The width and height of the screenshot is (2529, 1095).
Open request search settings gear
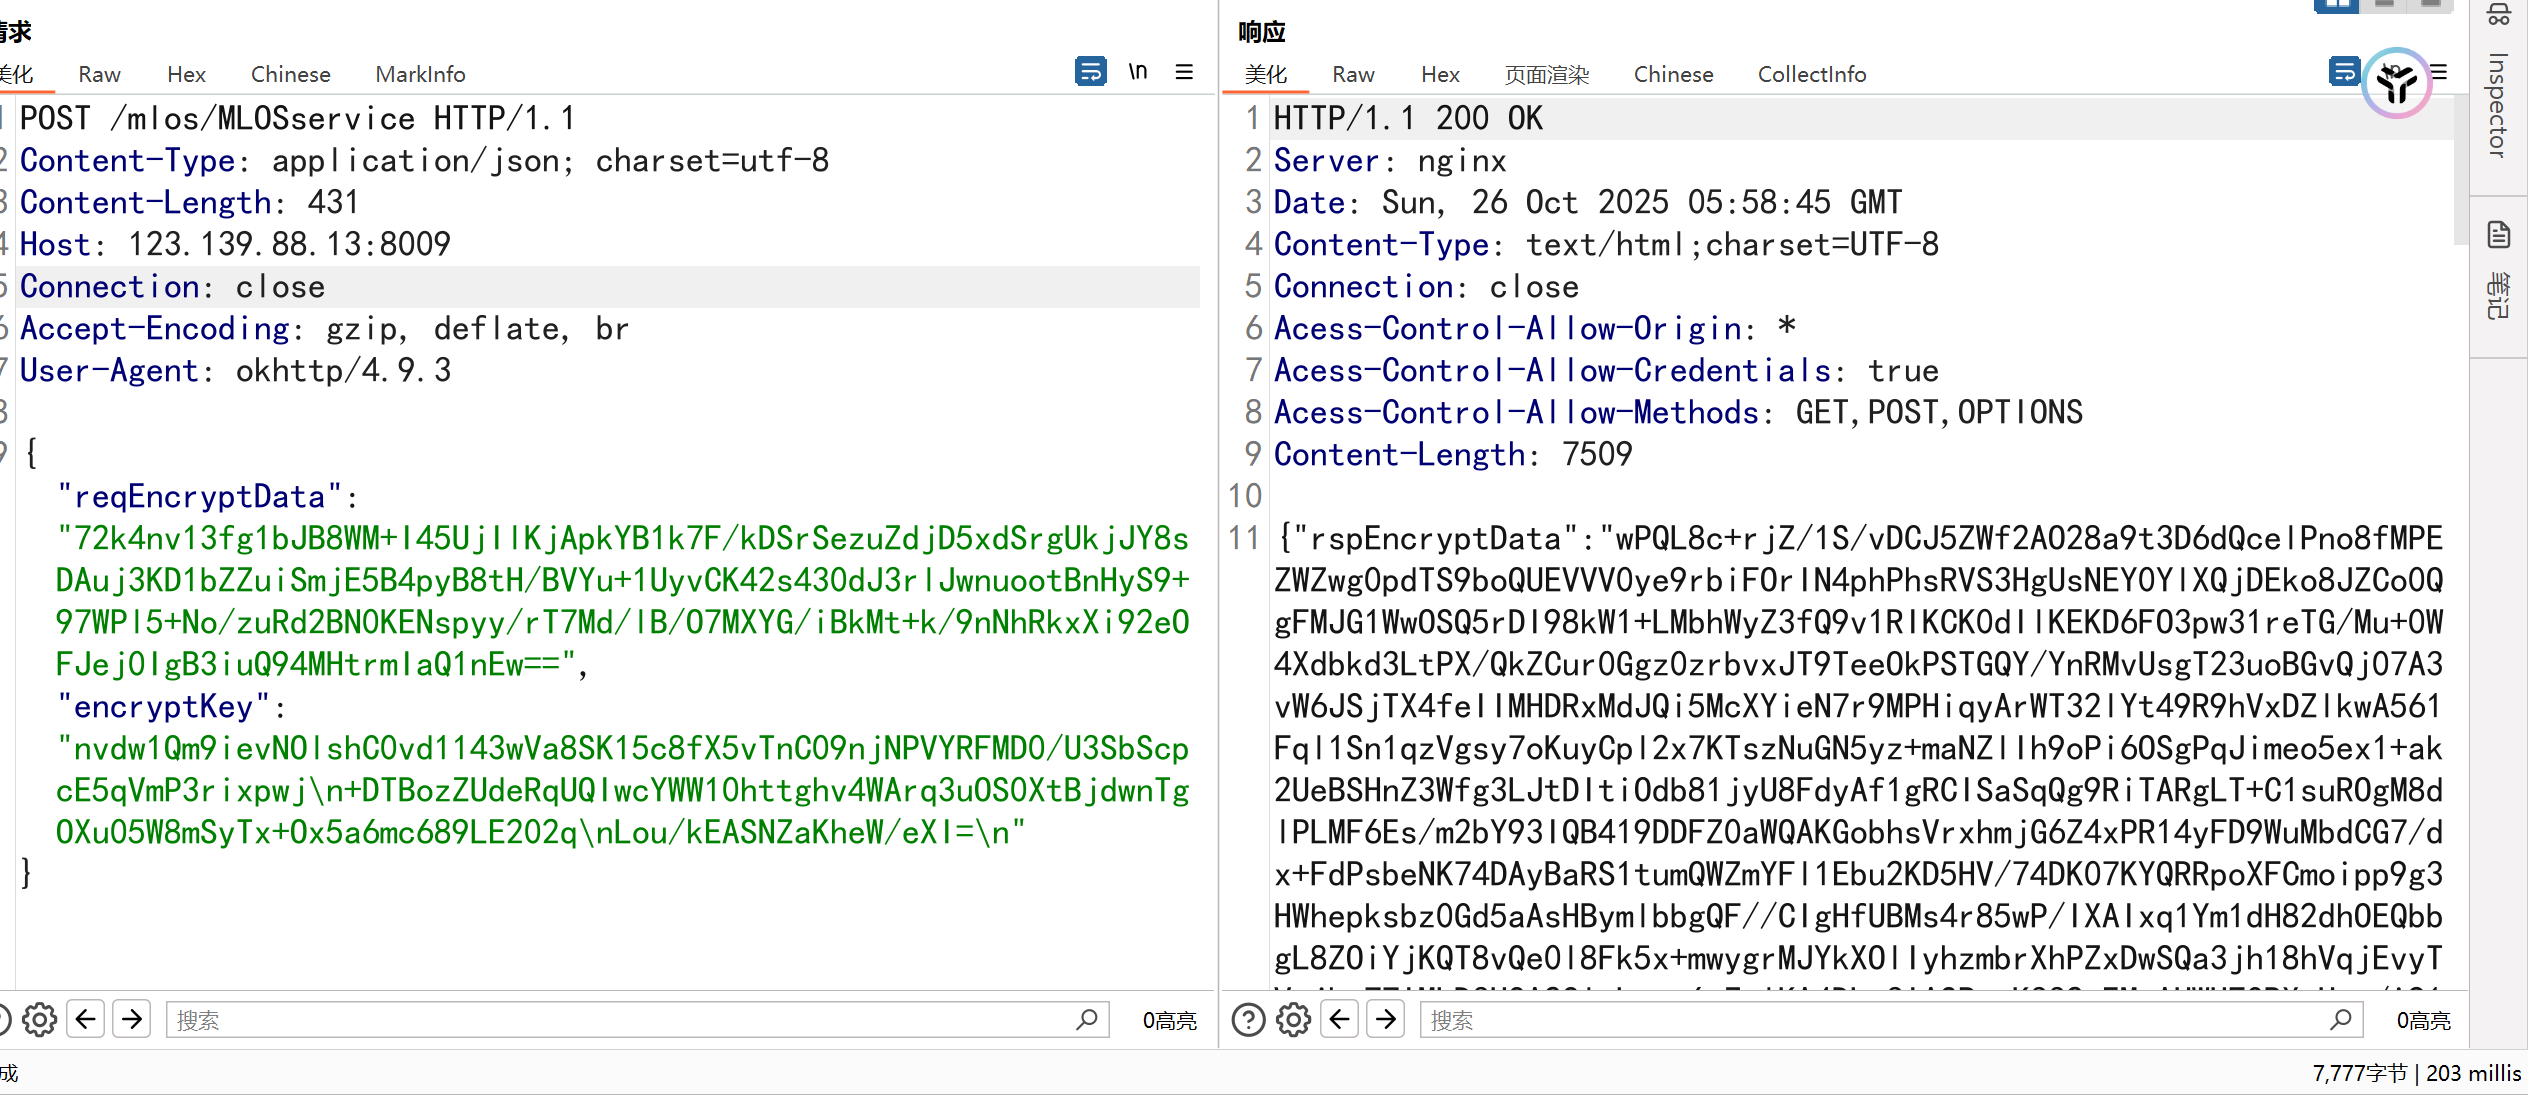pos(40,1020)
